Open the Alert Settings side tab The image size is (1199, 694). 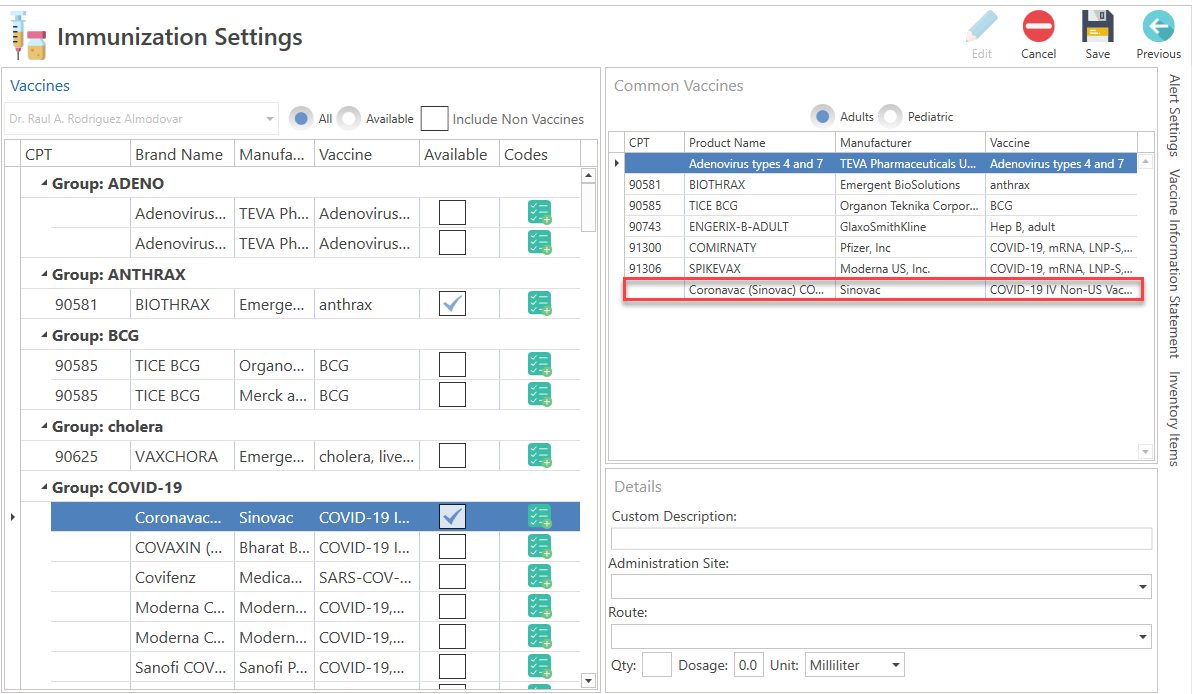click(1175, 115)
